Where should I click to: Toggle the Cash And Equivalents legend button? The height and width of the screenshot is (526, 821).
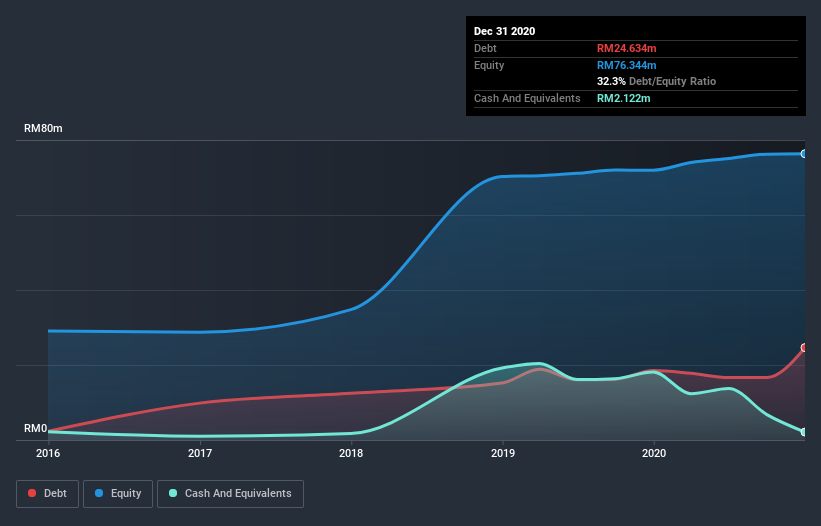230,494
